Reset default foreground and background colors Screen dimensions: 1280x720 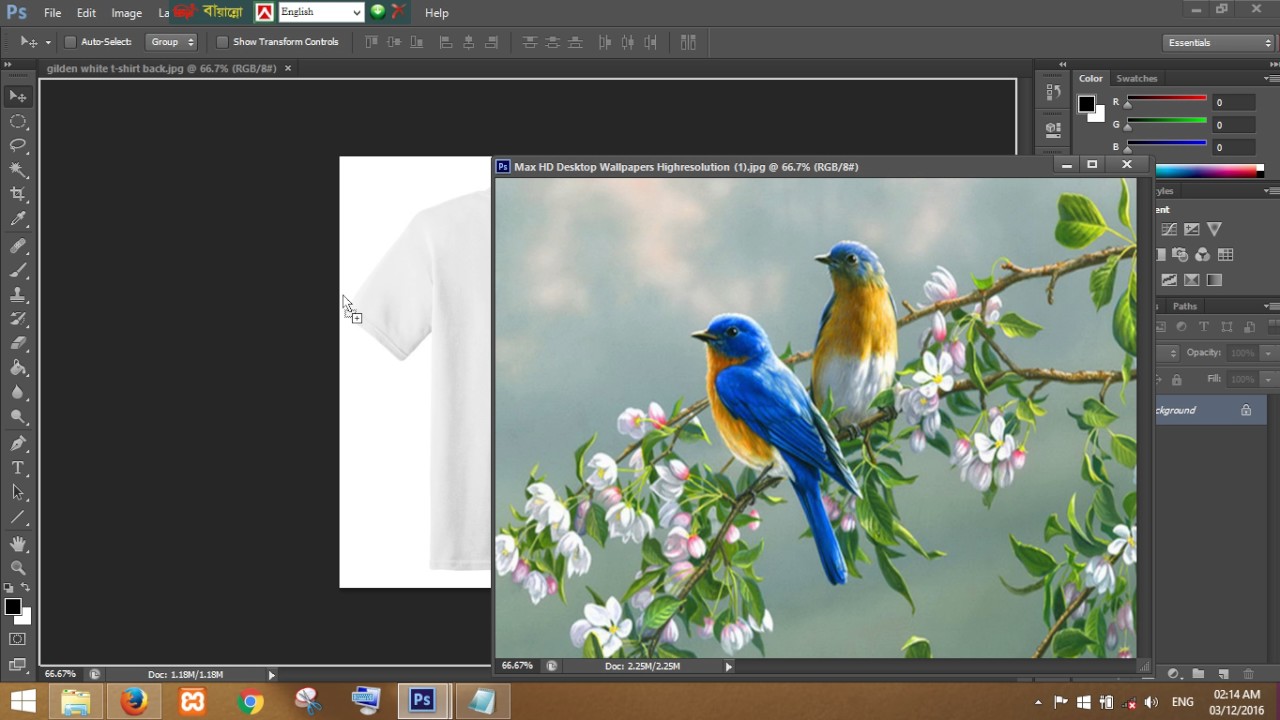click(9, 588)
